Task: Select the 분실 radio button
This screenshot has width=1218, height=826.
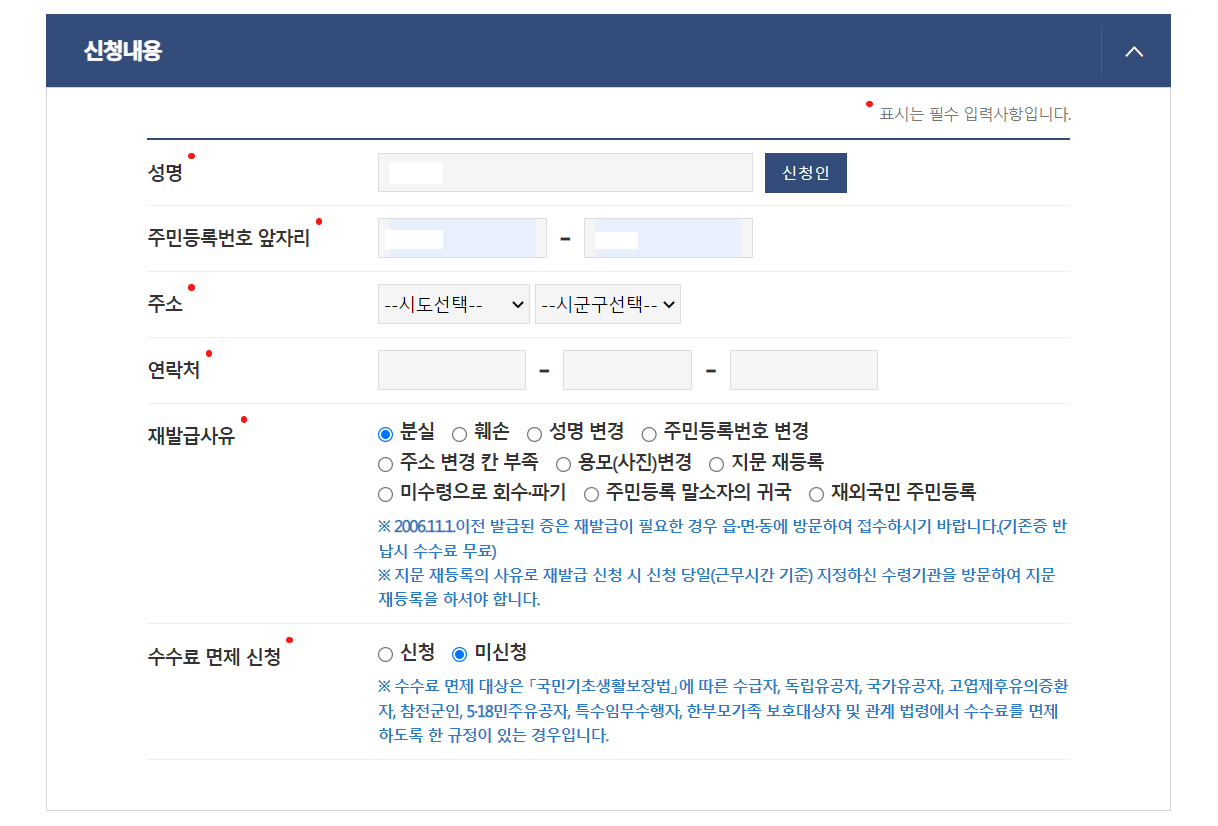Action: click(x=385, y=434)
